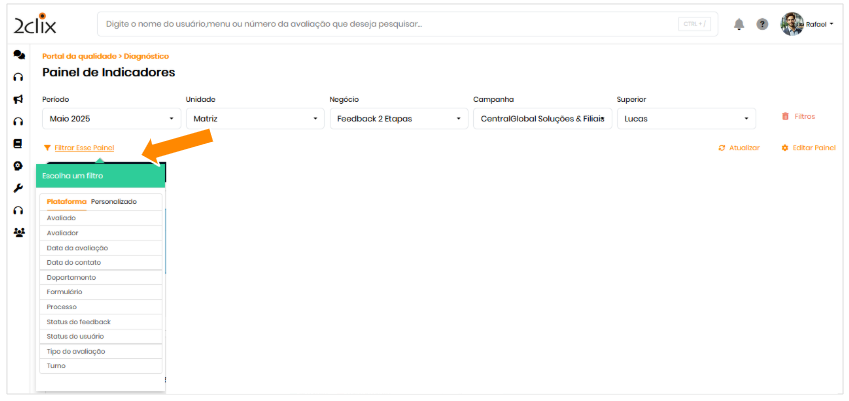Image resolution: width=849 pixels, height=401 pixels.
Task: Expand the Superior dropdown showing Lucas
Action: [685, 119]
